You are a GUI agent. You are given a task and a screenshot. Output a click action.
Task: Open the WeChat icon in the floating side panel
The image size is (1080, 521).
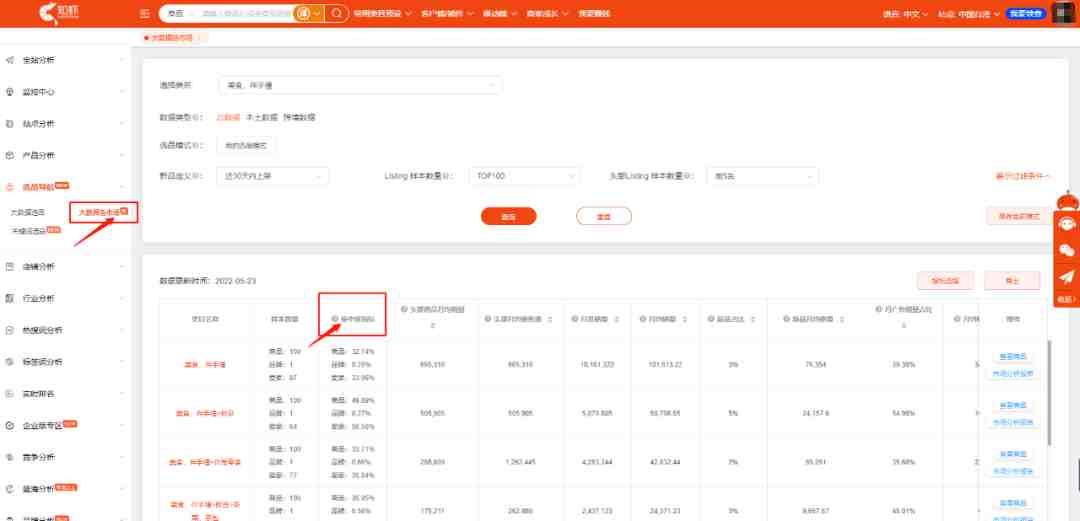click(1067, 250)
